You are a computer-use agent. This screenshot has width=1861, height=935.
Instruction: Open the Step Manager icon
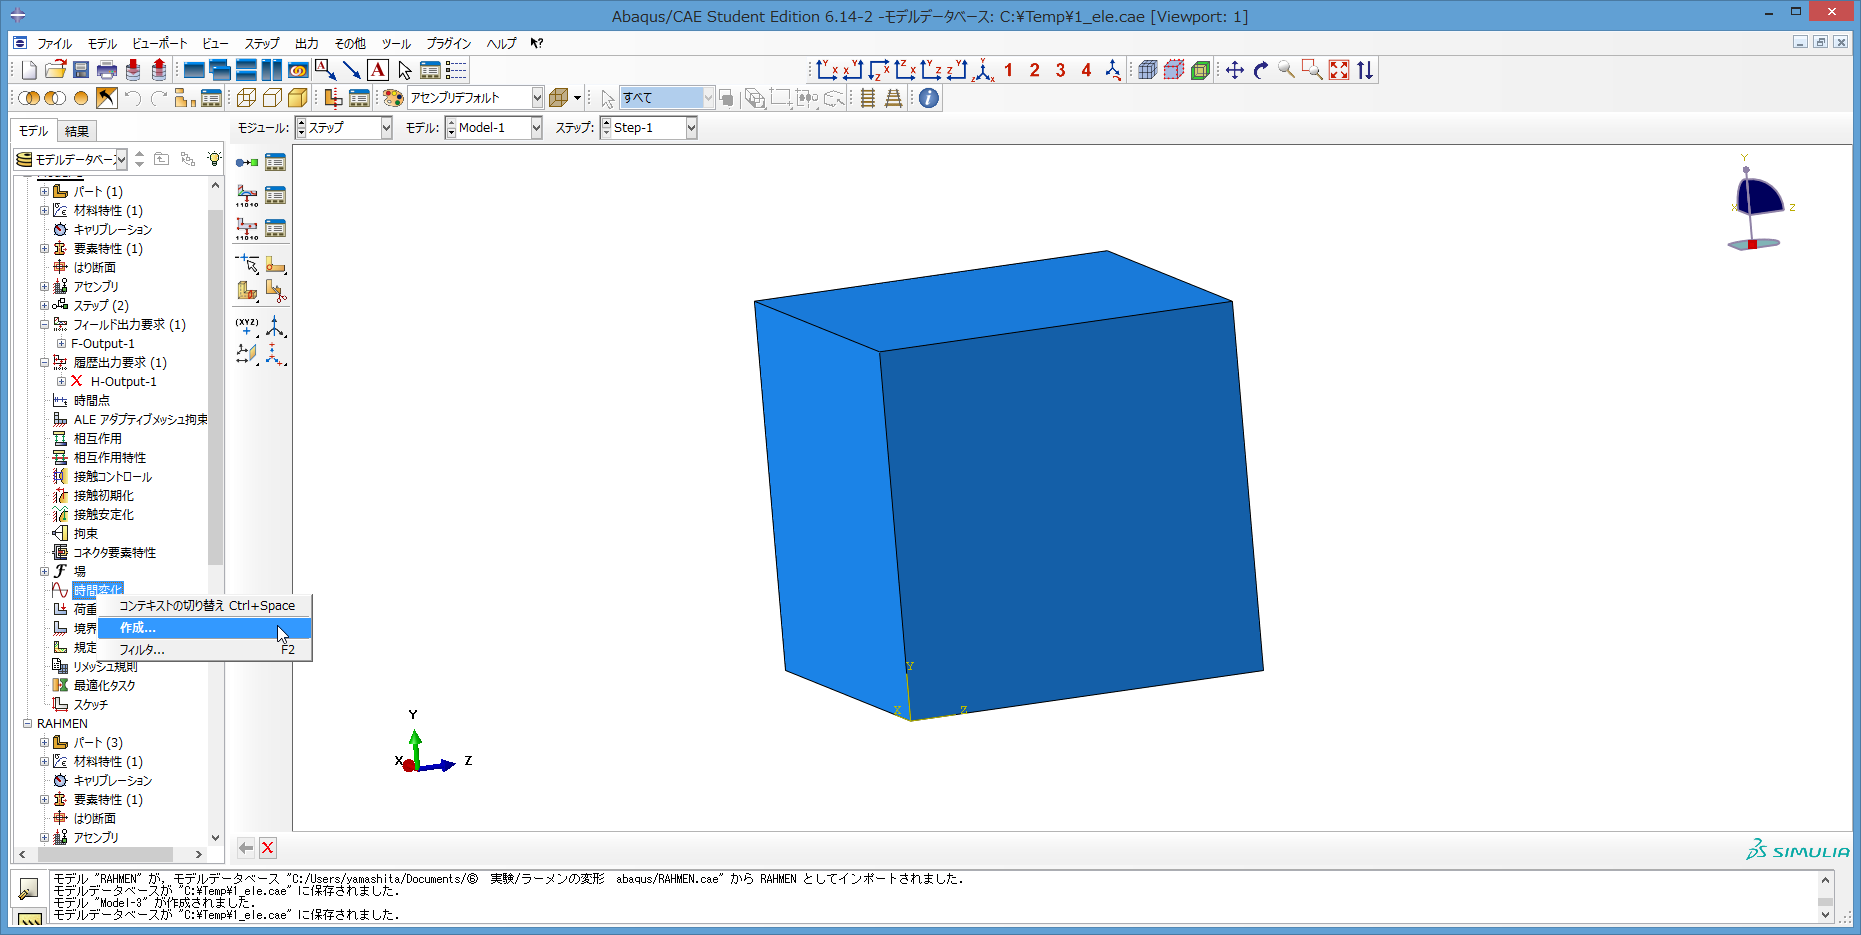point(275,162)
